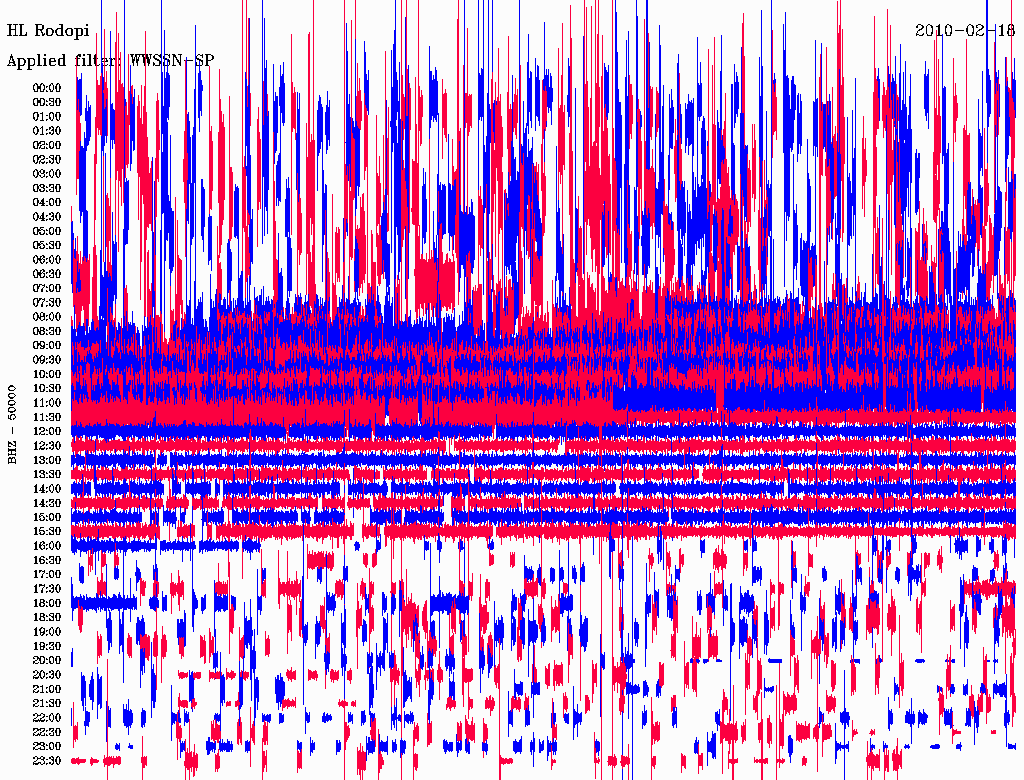Select the 04:00 time label
This screenshot has width=1024, height=780.
[x=47, y=203]
